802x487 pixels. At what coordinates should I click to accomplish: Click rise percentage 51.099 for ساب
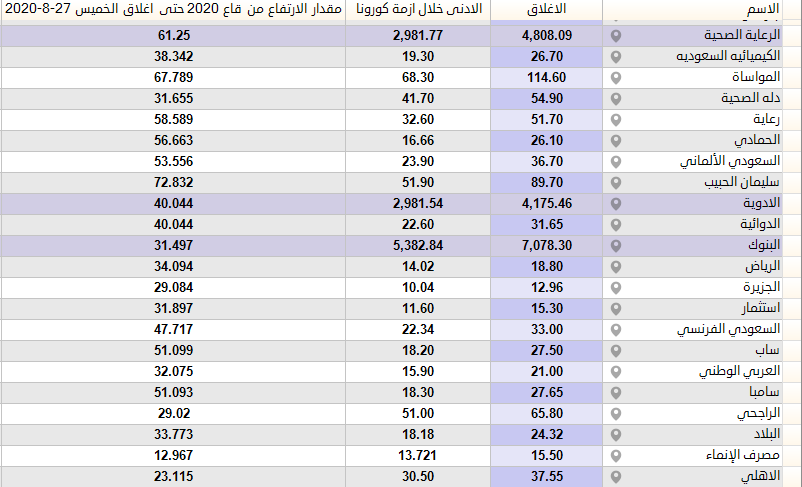tap(173, 350)
